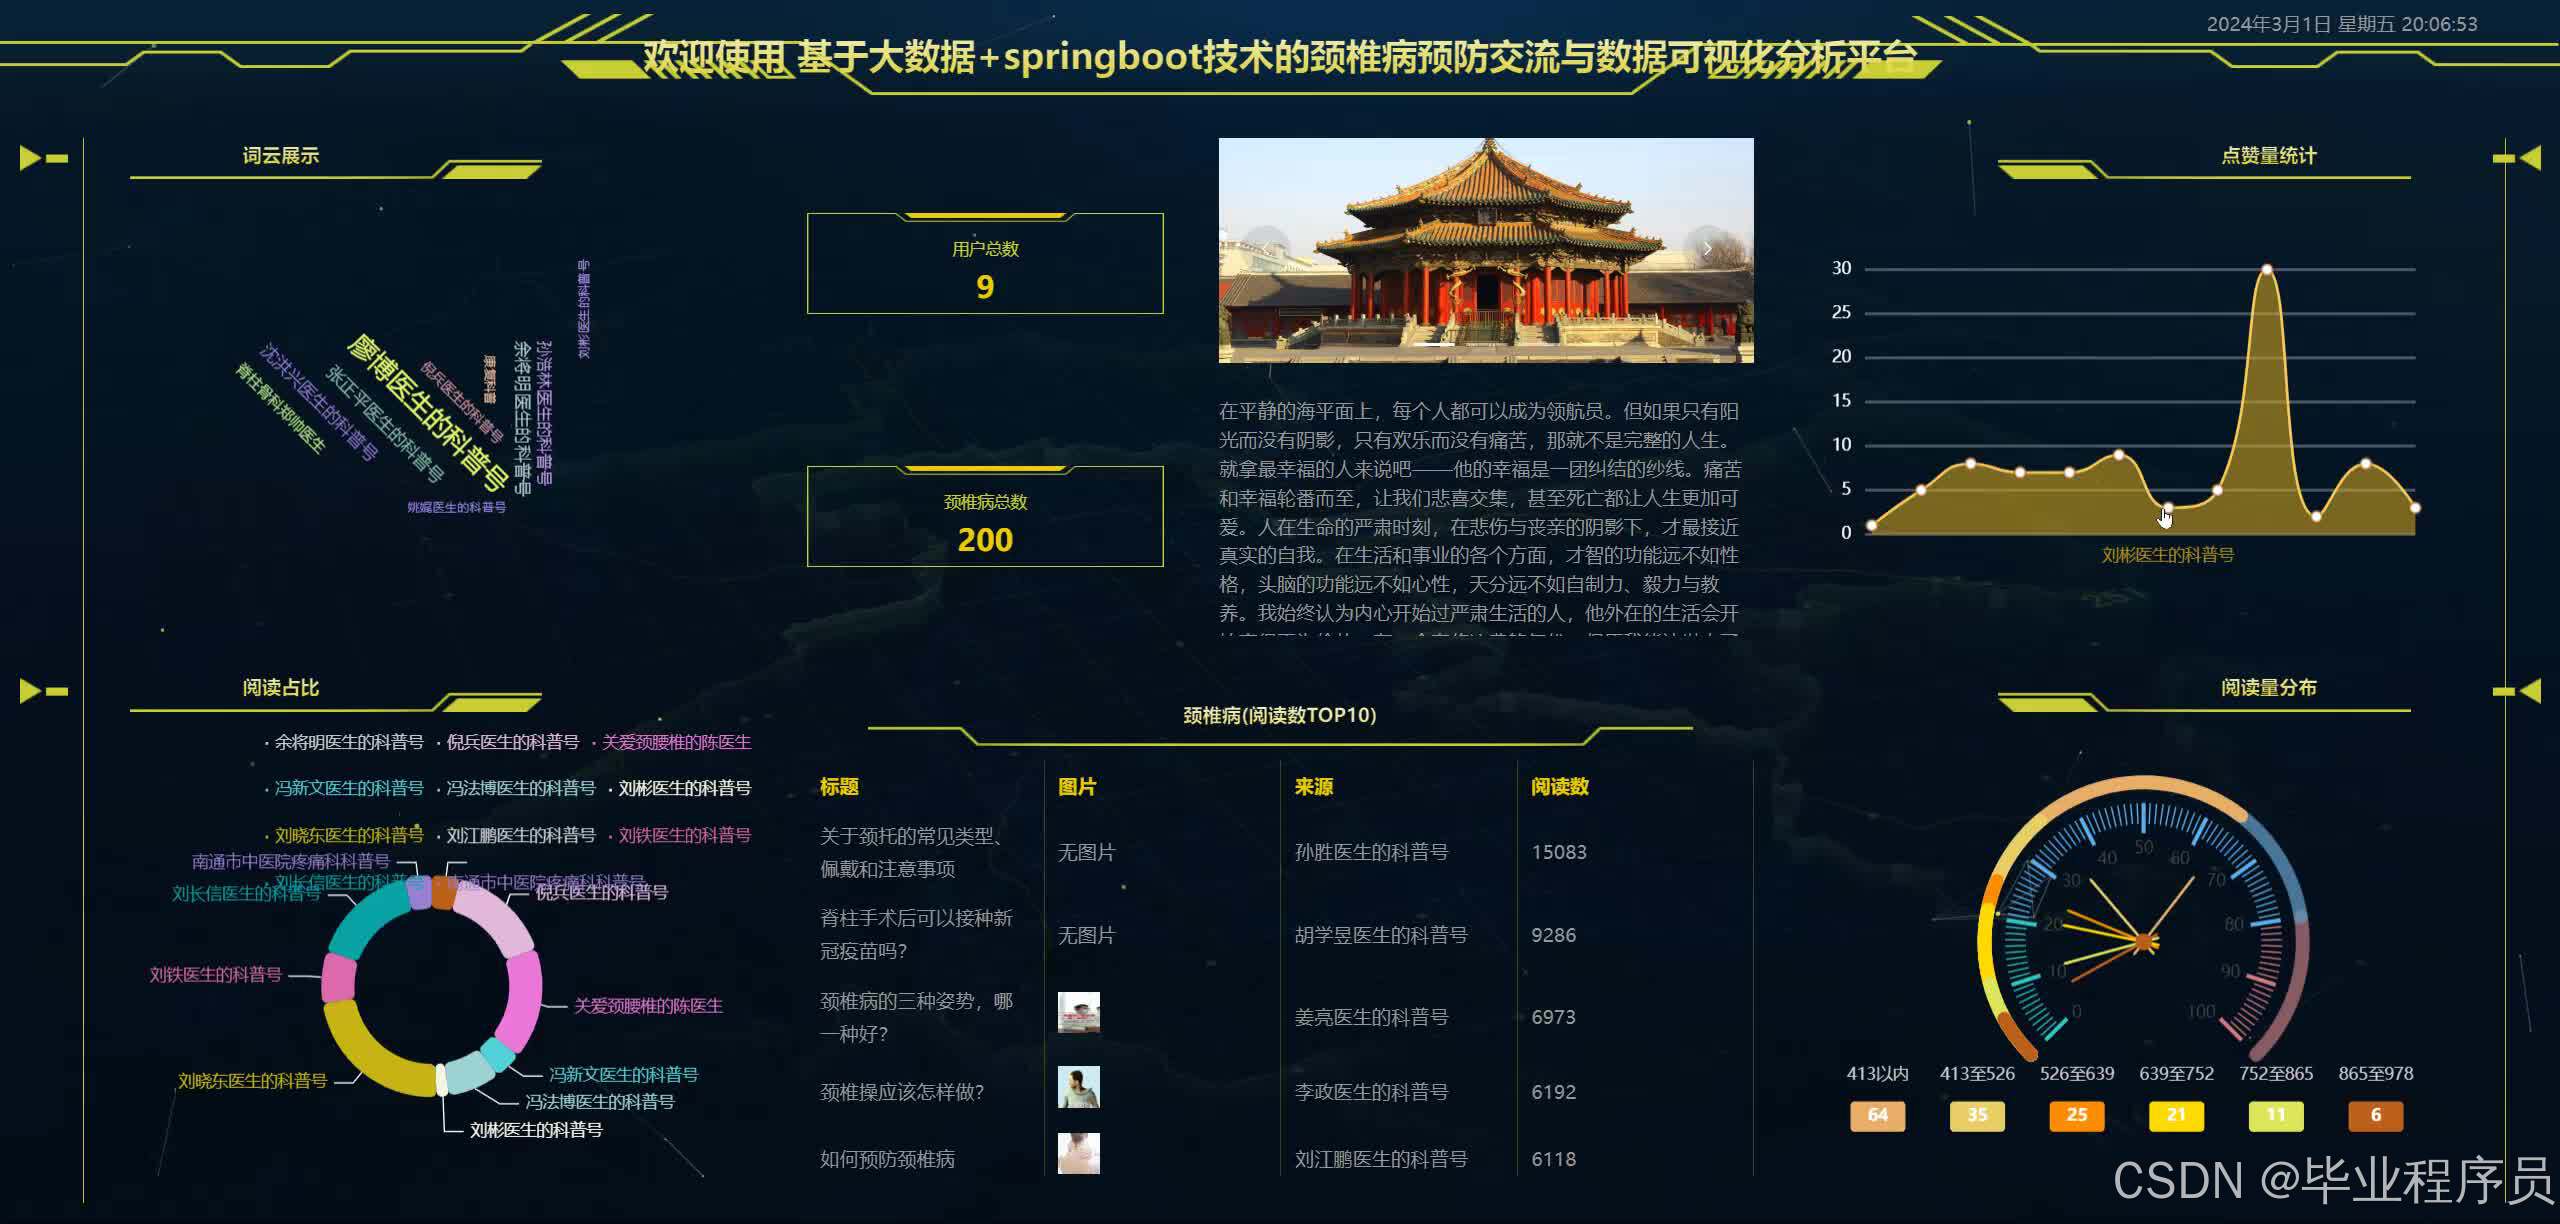Toggle 余将明医生的科普号 legend item
Viewport: 2560px width, 1224px height.
pos(348,742)
